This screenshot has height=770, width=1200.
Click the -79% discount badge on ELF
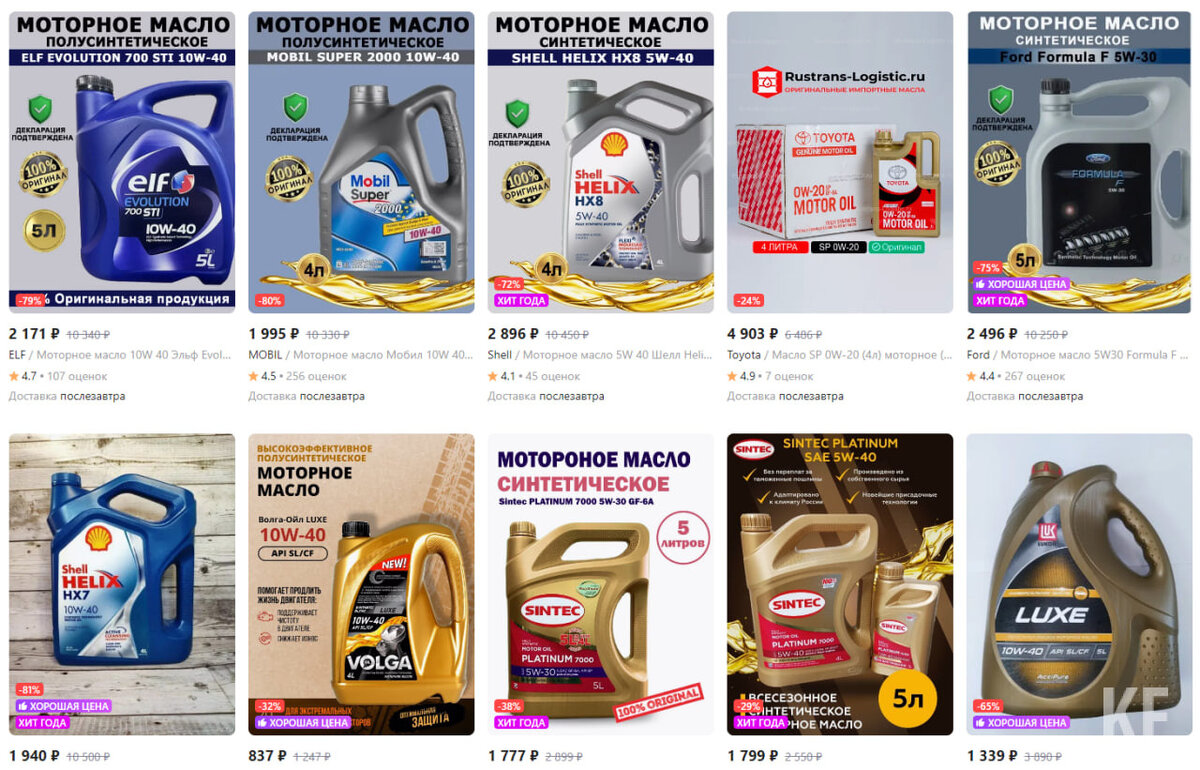(x=30, y=300)
